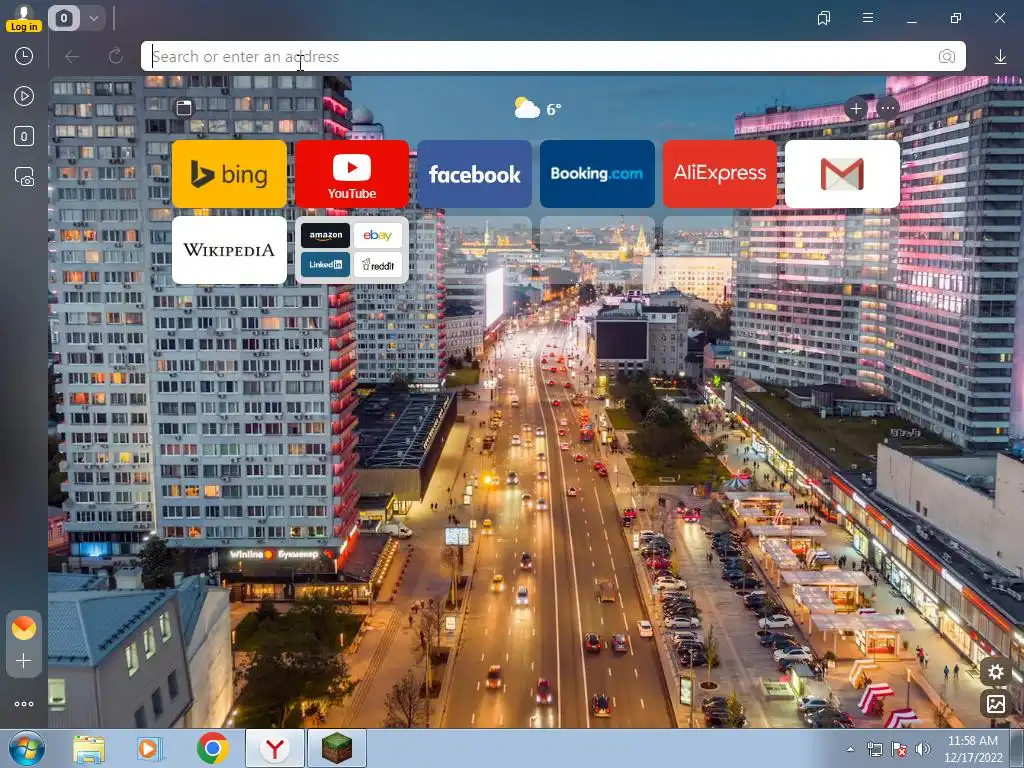
Task: Open LinkedIn in the folder tile
Action: (325, 264)
